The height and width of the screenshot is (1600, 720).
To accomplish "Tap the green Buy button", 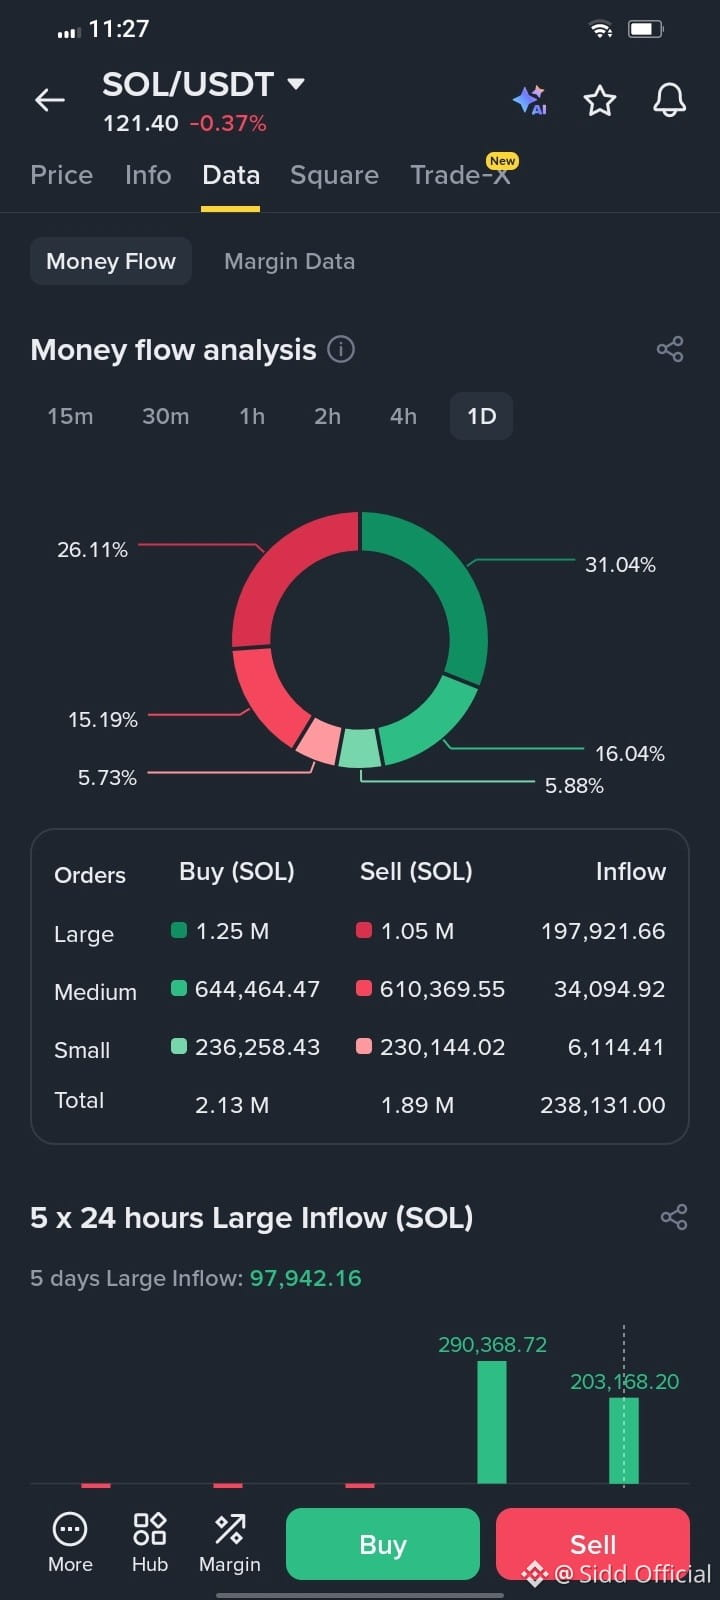I will [x=383, y=1544].
